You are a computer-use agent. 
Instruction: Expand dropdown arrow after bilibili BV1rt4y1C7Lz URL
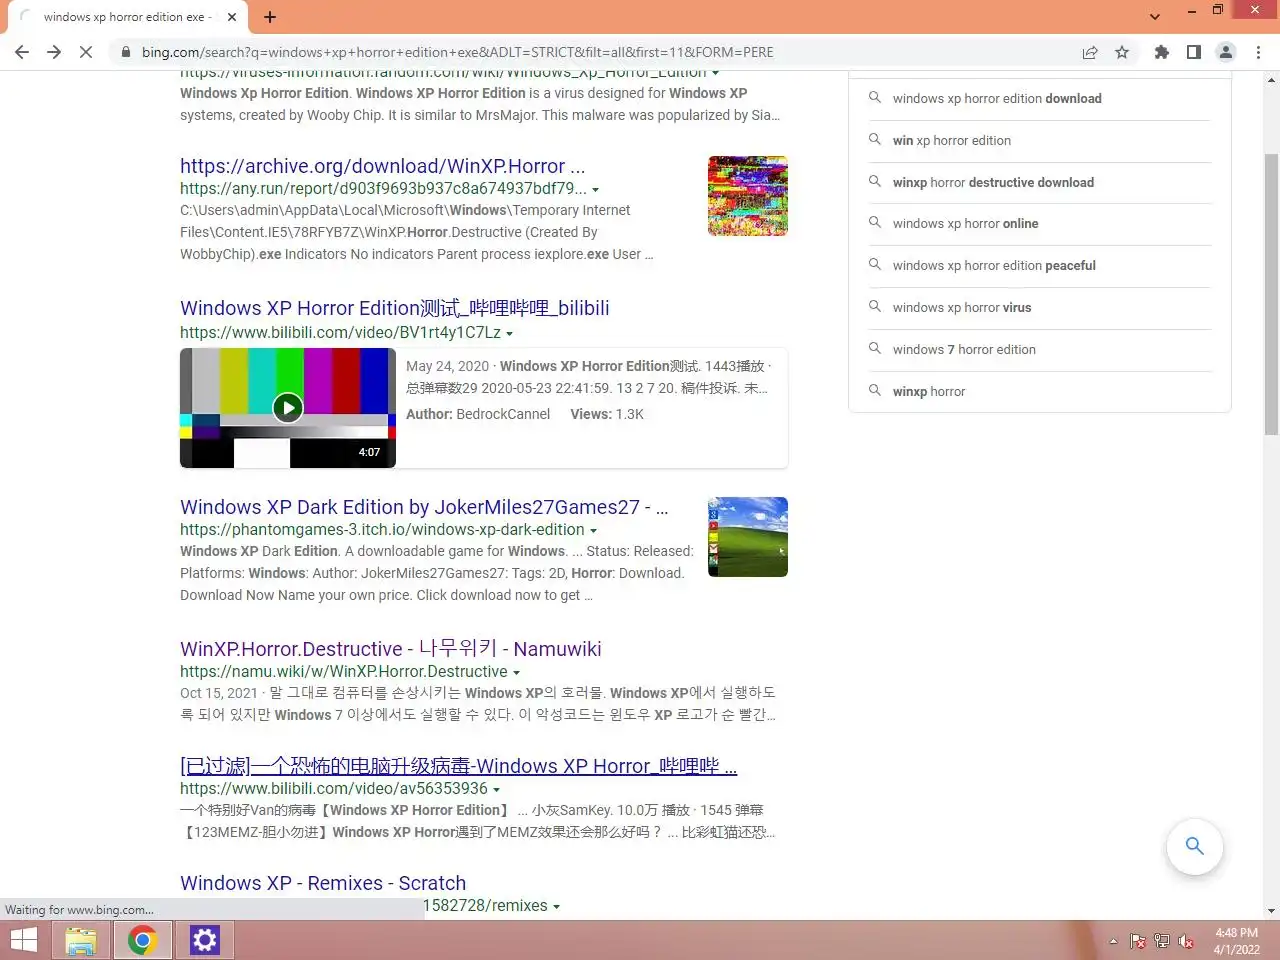(x=510, y=334)
